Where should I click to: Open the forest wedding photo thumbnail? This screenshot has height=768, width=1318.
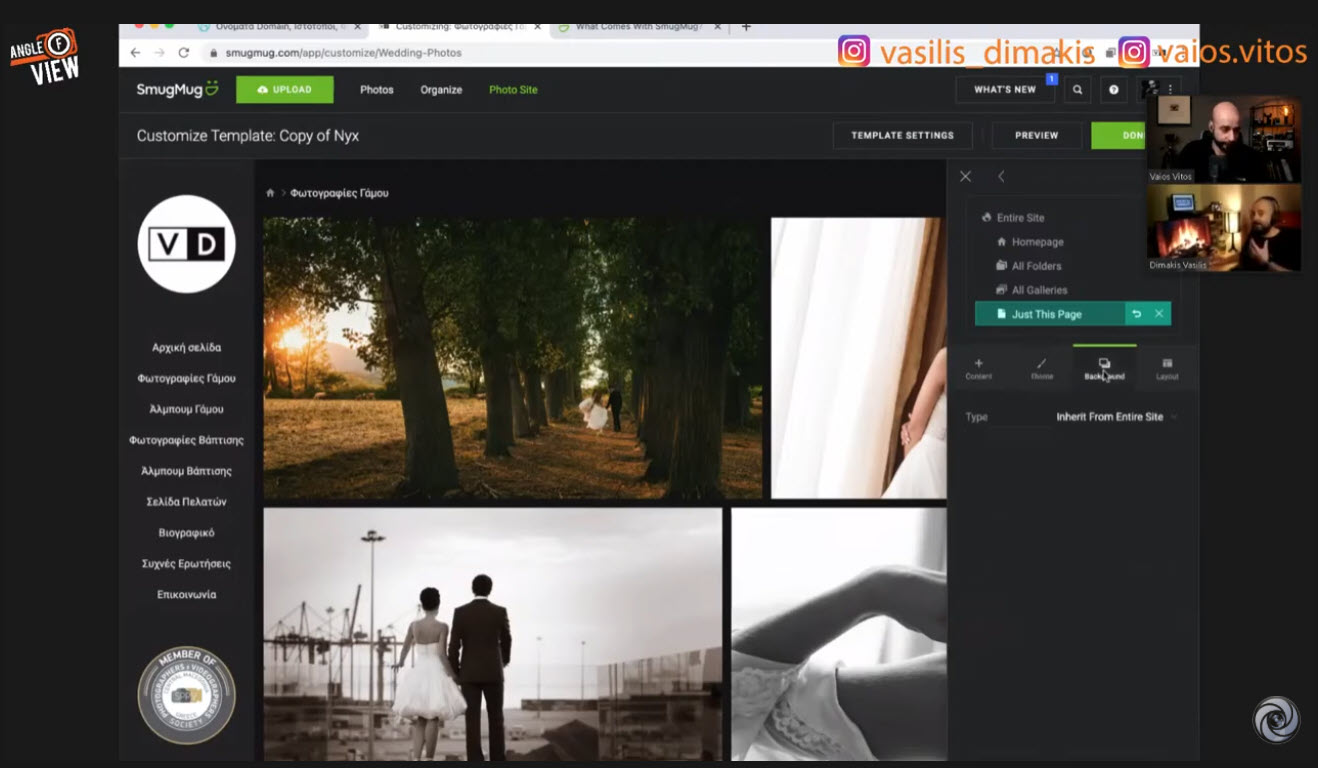[512, 358]
